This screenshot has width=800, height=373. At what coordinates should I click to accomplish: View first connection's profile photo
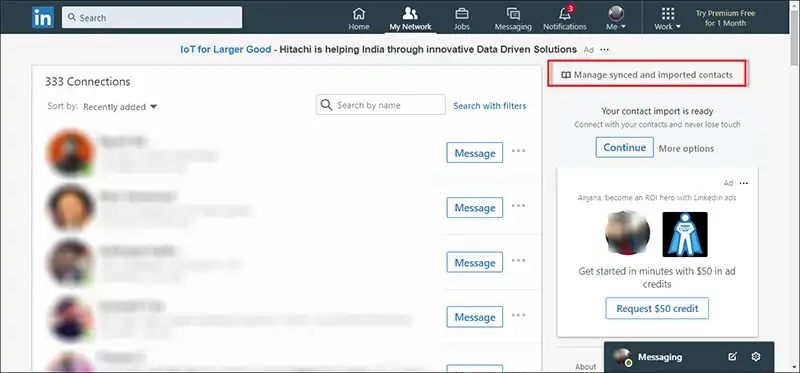(x=70, y=152)
